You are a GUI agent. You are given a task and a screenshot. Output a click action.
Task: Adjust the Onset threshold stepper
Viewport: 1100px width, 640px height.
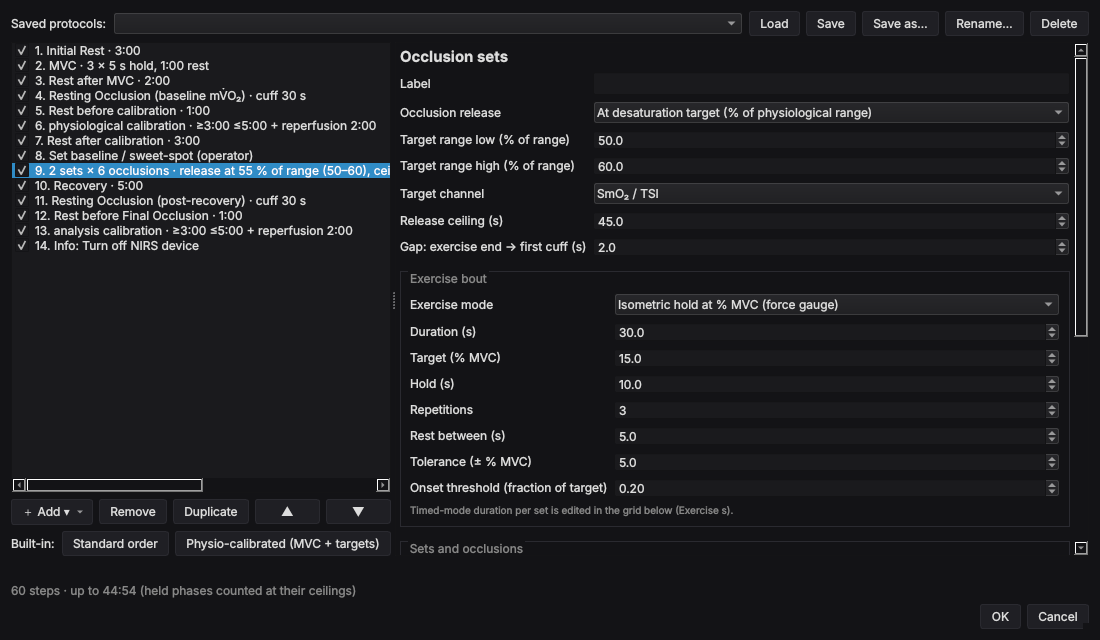1052,488
